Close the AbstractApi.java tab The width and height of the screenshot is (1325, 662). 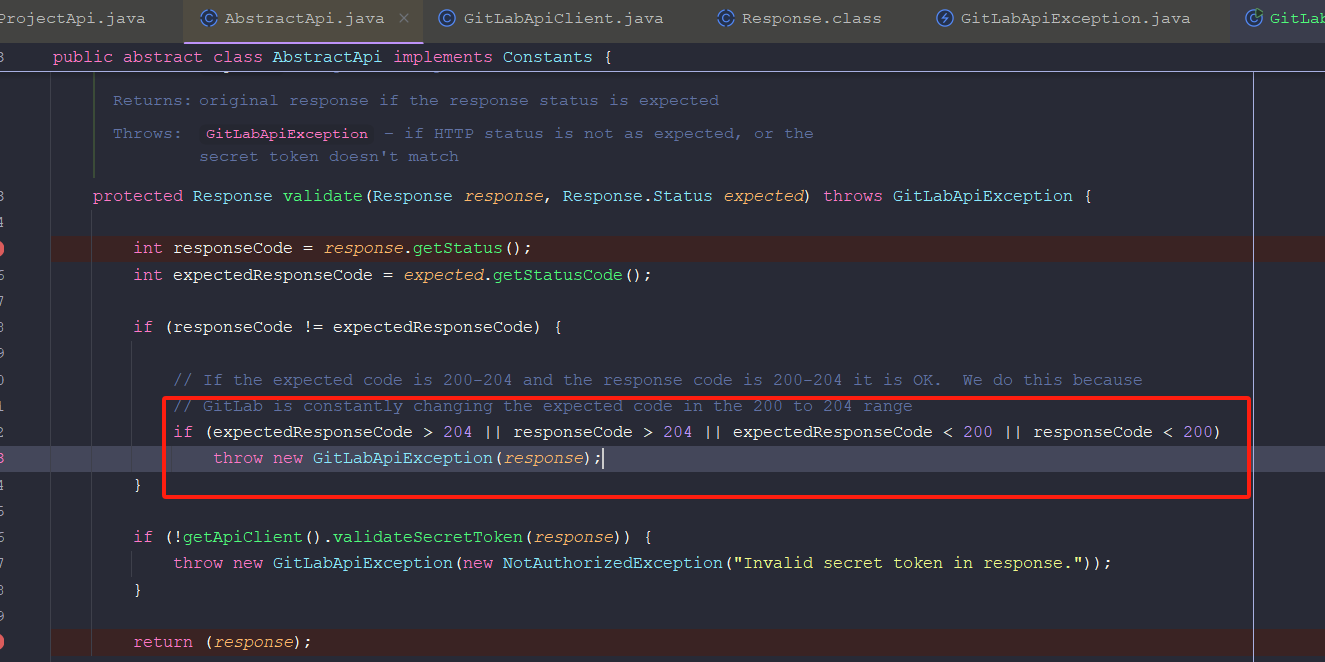click(x=403, y=18)
